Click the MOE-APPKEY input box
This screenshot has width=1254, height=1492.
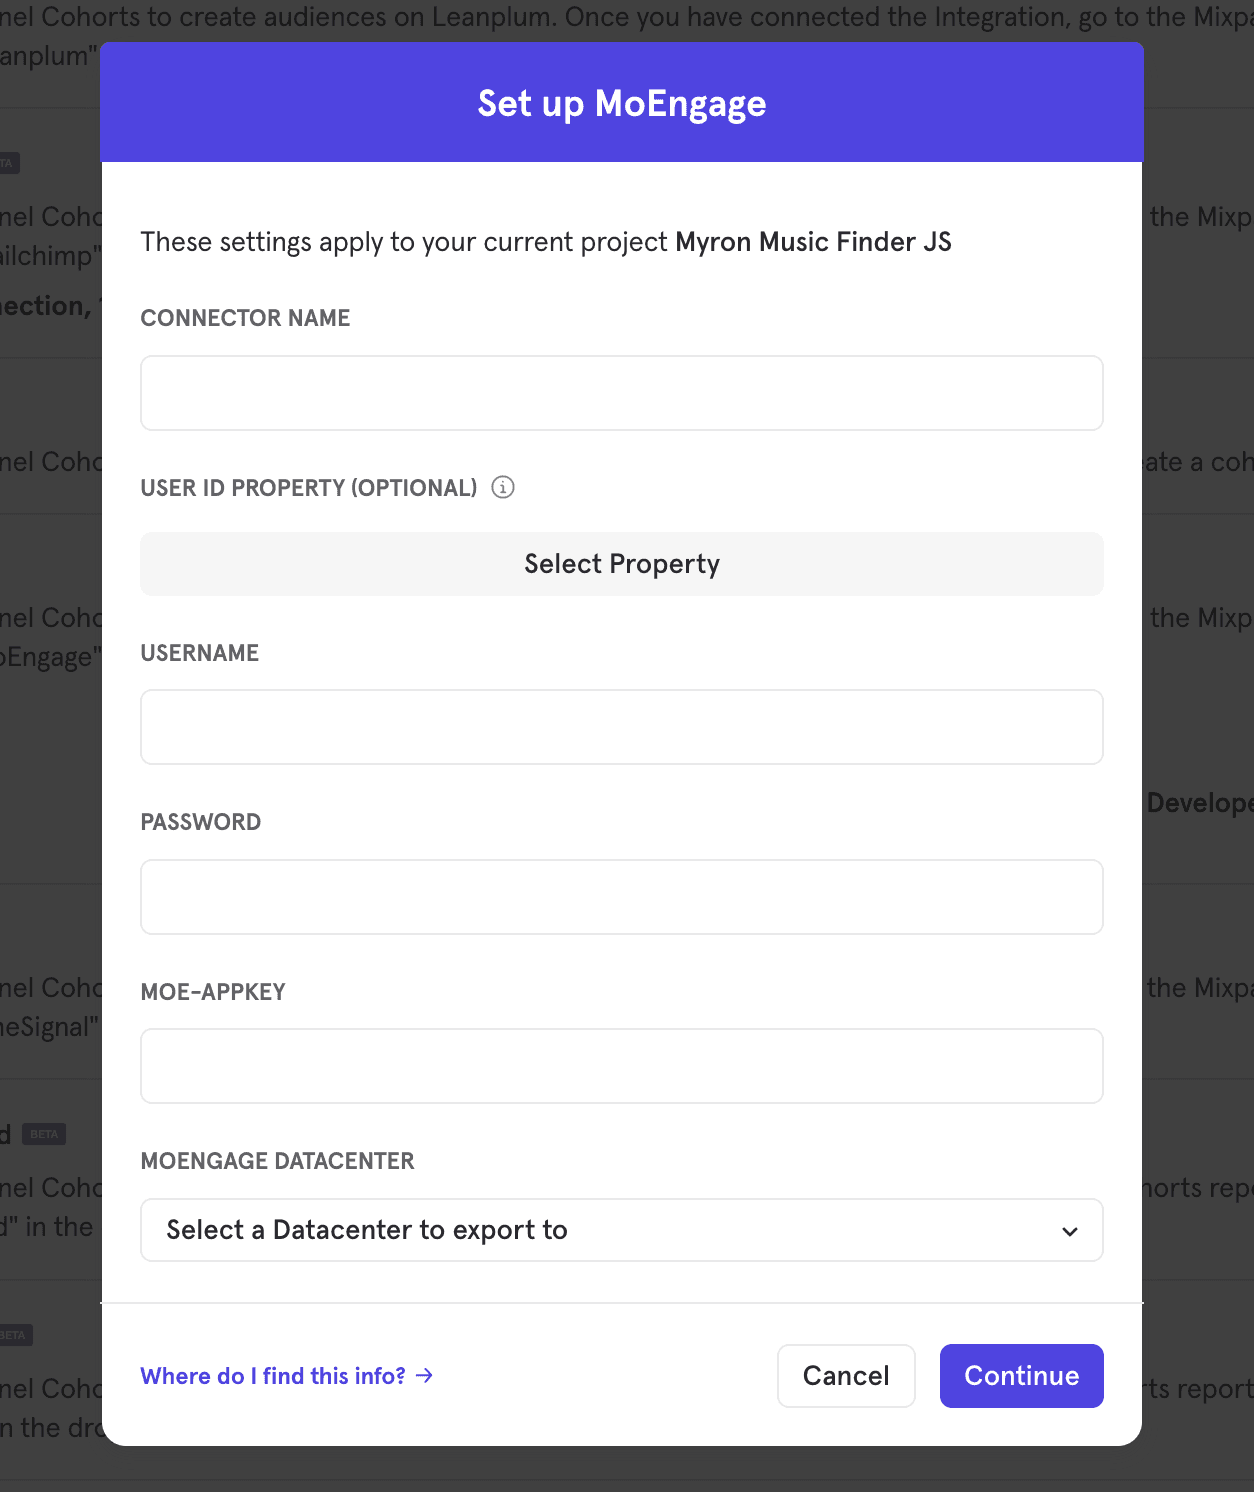pyautogui.click(x=621, y=1066)
